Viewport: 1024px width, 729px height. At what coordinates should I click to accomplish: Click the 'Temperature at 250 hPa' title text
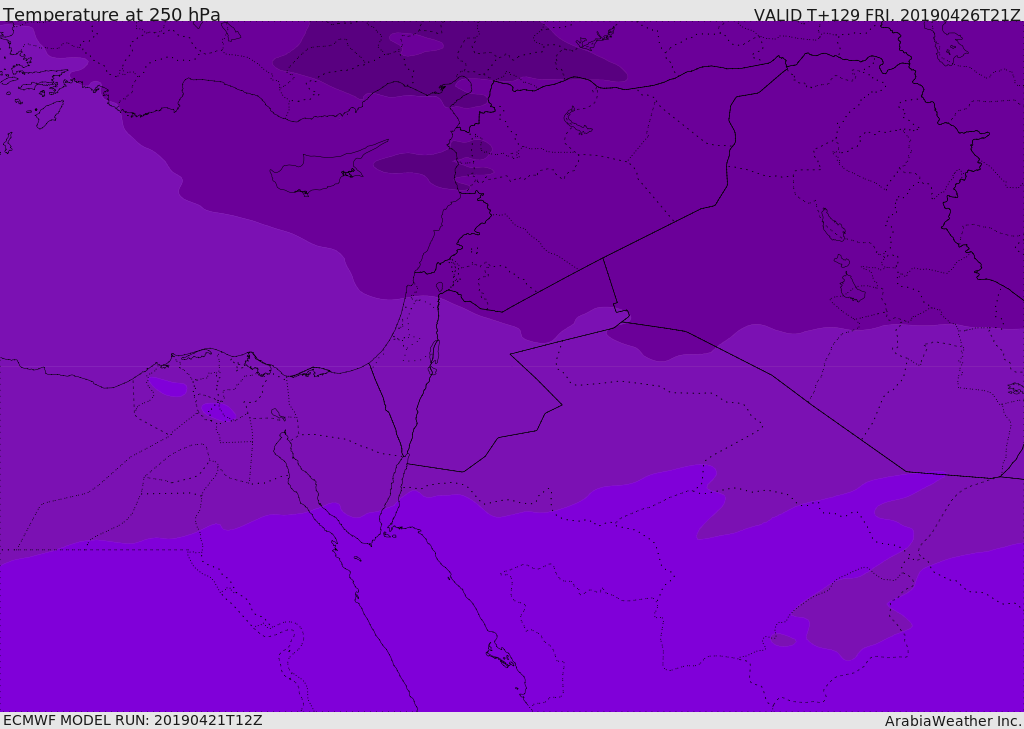pos(112,14)
